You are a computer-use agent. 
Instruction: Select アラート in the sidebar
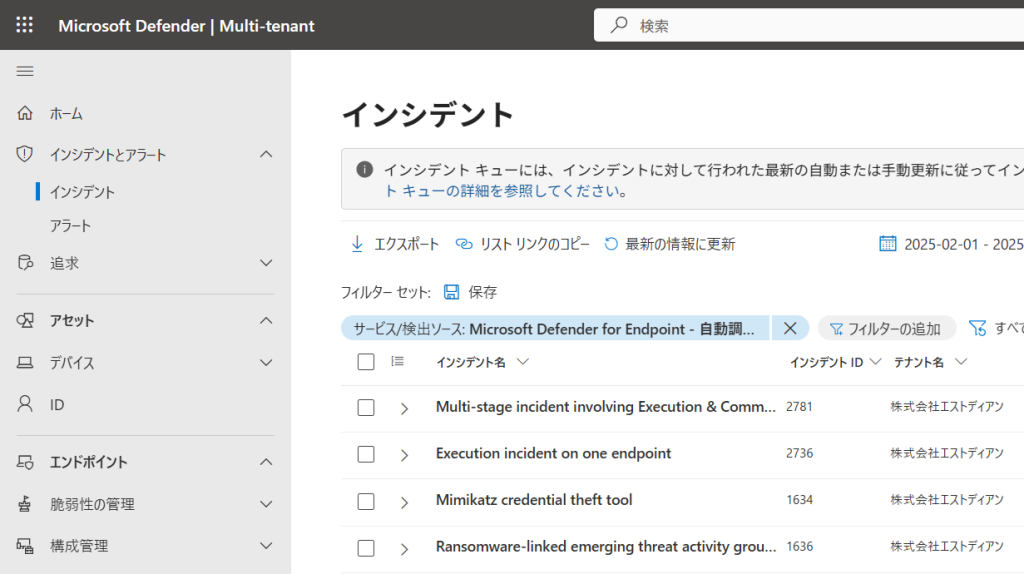(x=71, y=226)
